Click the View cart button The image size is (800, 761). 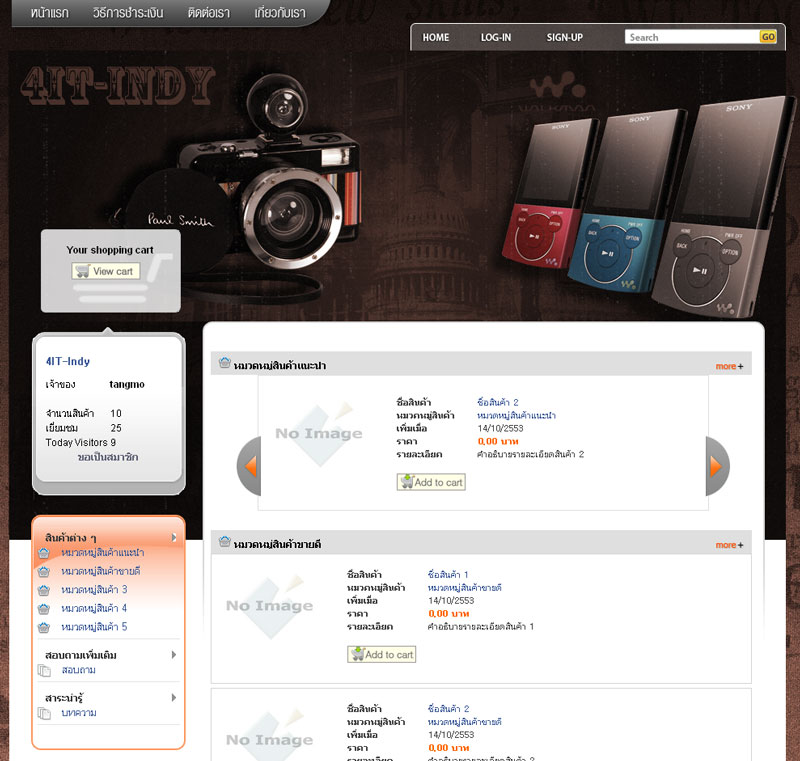coord(106,271)
